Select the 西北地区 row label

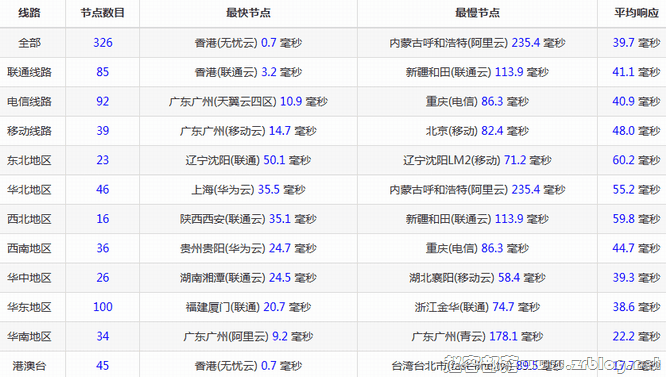29,219
